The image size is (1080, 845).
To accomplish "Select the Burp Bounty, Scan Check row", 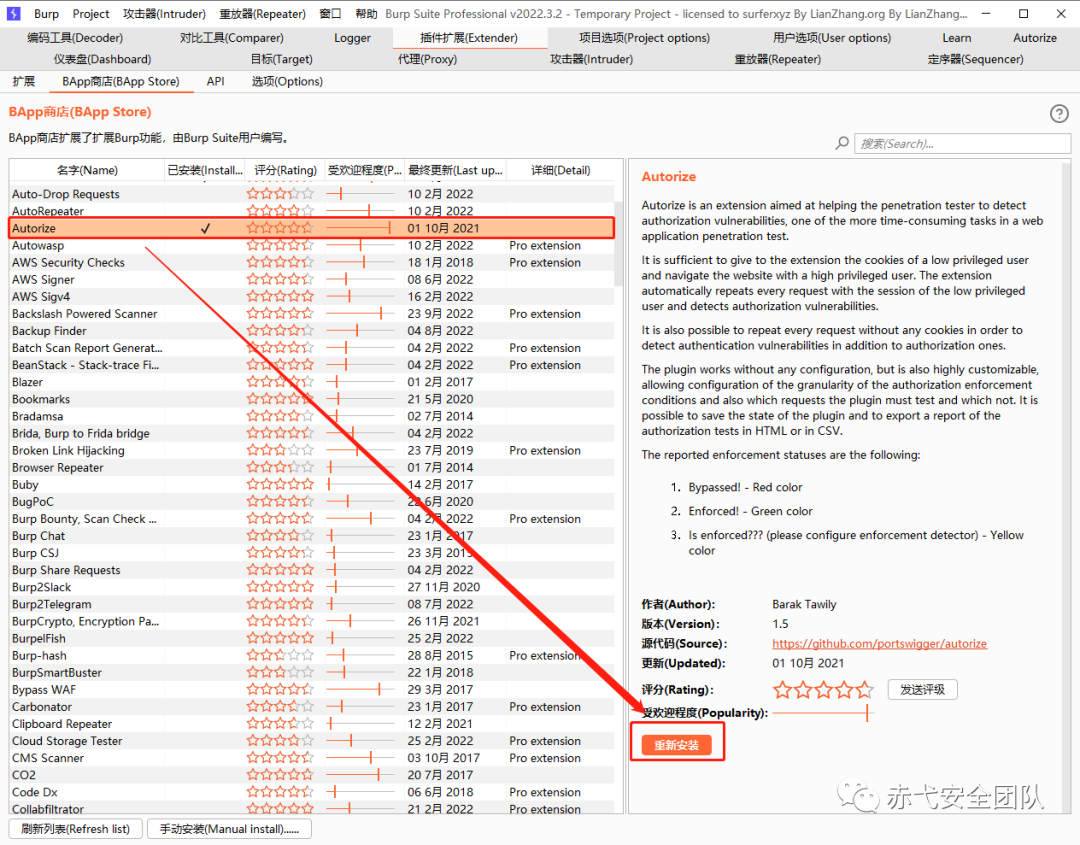I will pos(311,519).
